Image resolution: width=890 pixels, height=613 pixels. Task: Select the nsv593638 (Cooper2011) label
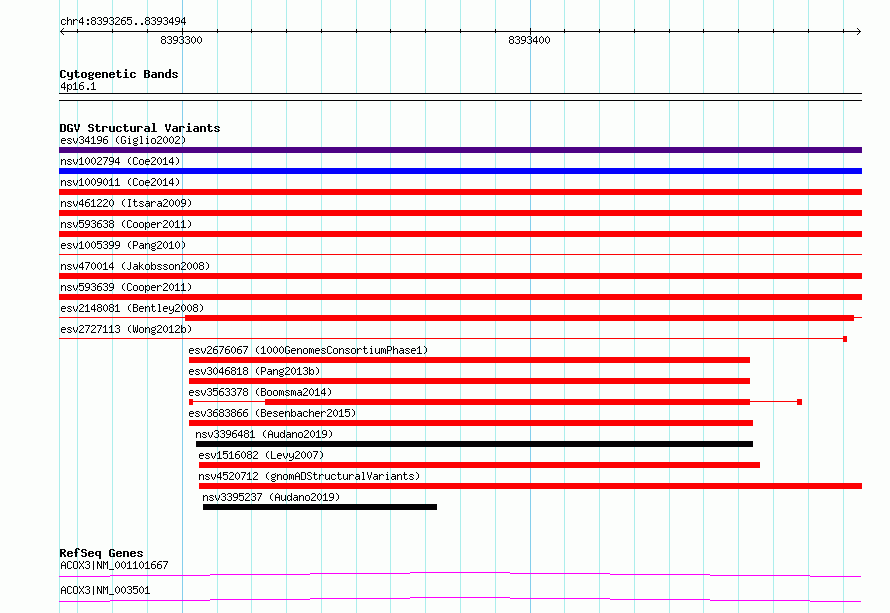(126, 224)
